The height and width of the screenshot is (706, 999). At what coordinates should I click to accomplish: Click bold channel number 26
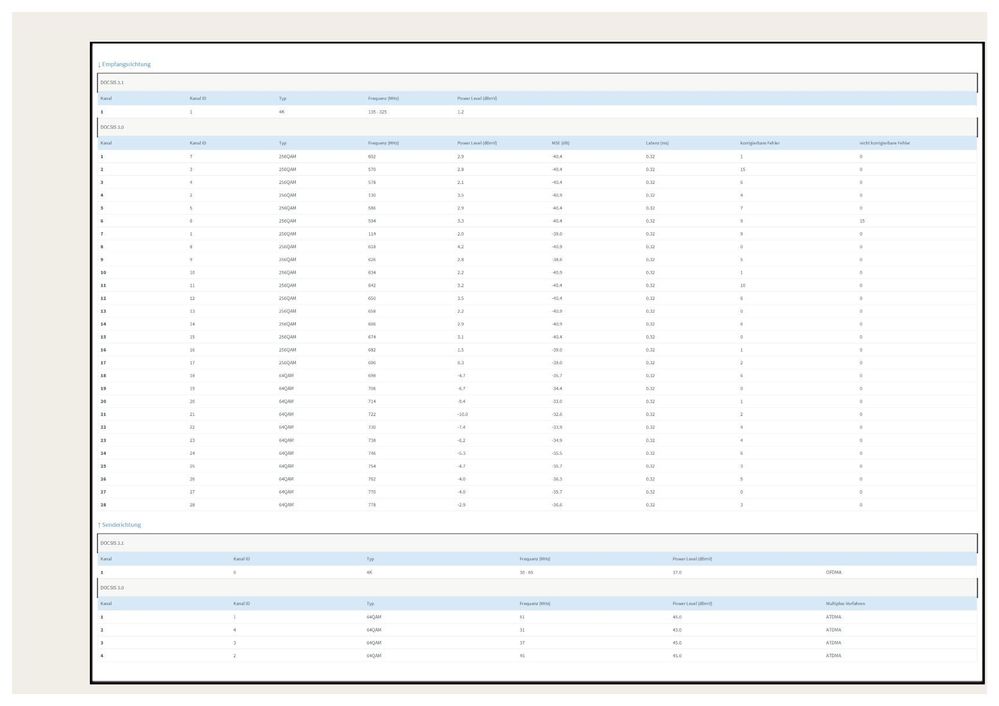[x=103, y=479]
